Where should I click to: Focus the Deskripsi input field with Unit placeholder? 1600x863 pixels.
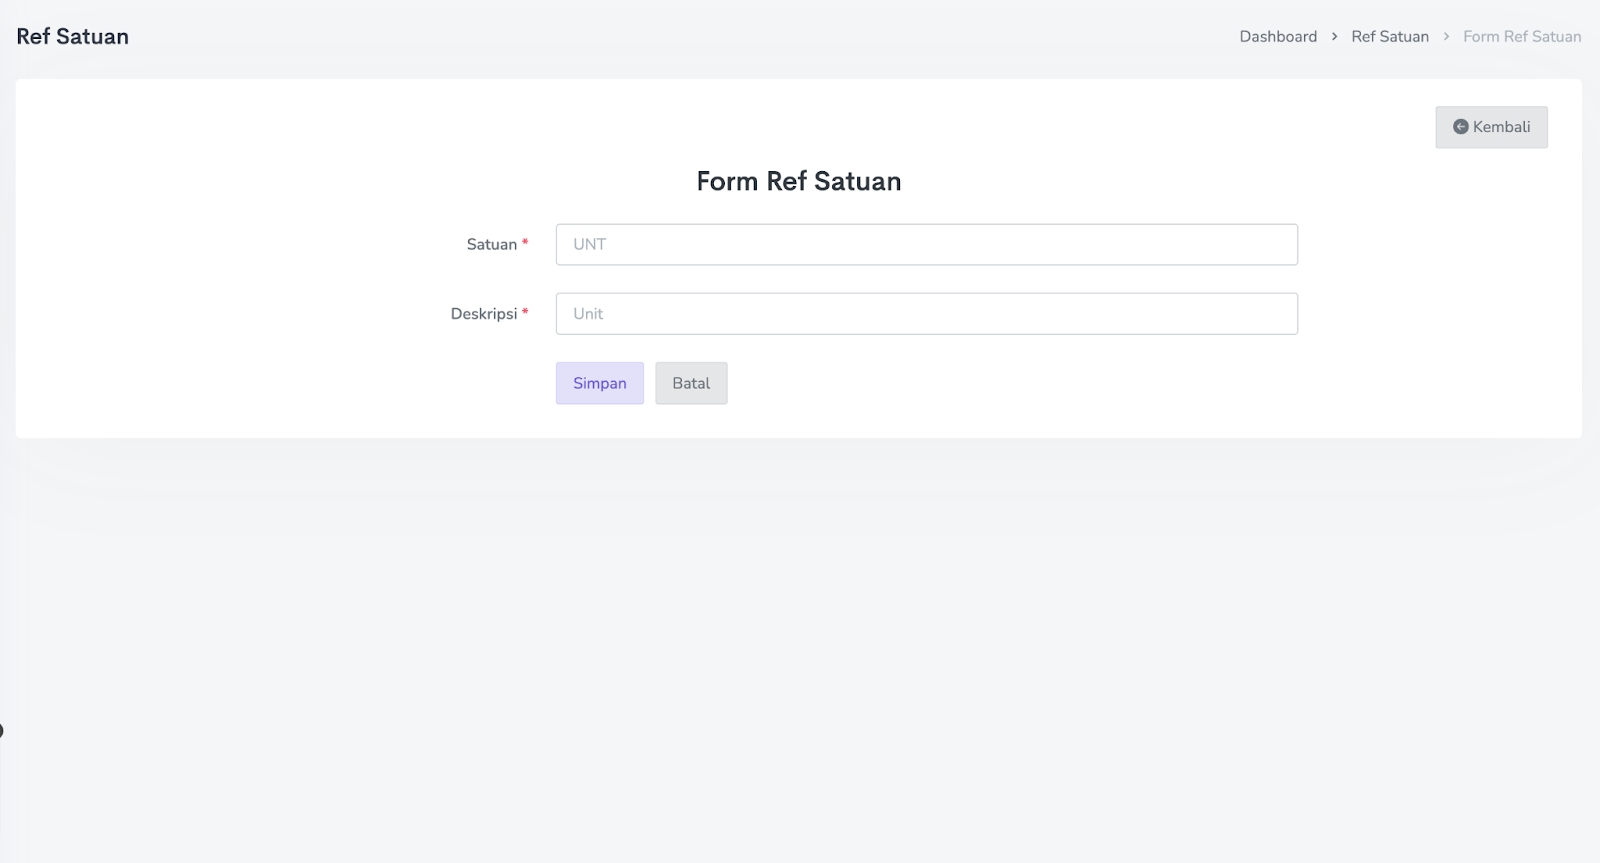pyautogui.click(x=926, y=314)
